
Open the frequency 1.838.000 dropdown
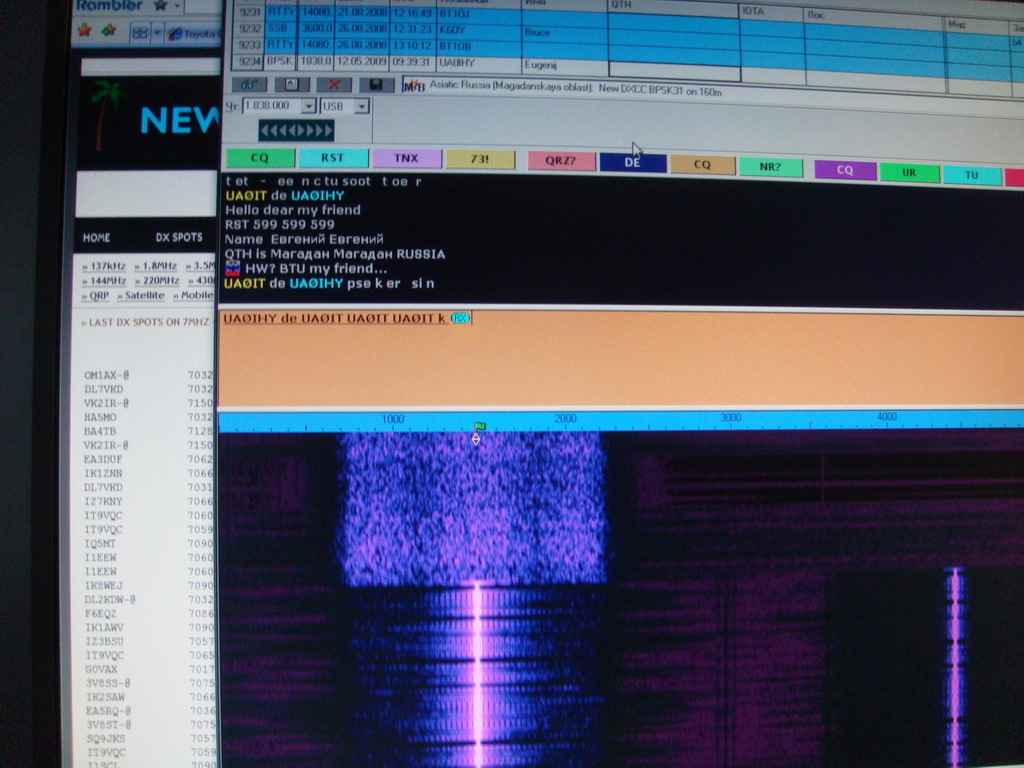pos(308,106)
